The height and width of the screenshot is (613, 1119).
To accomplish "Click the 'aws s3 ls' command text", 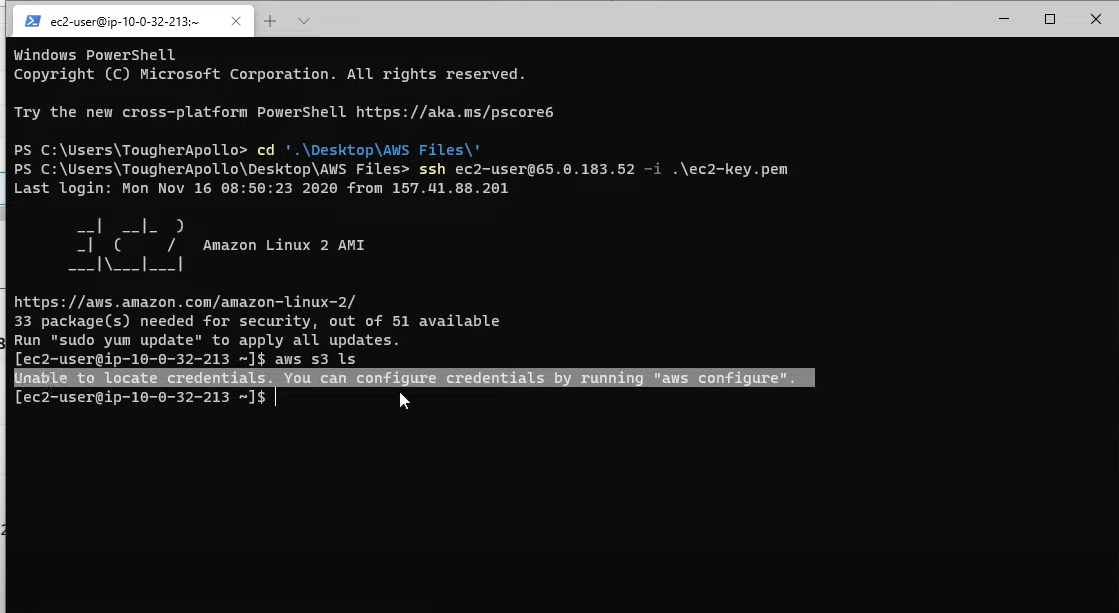I will [x=315, y=359].
